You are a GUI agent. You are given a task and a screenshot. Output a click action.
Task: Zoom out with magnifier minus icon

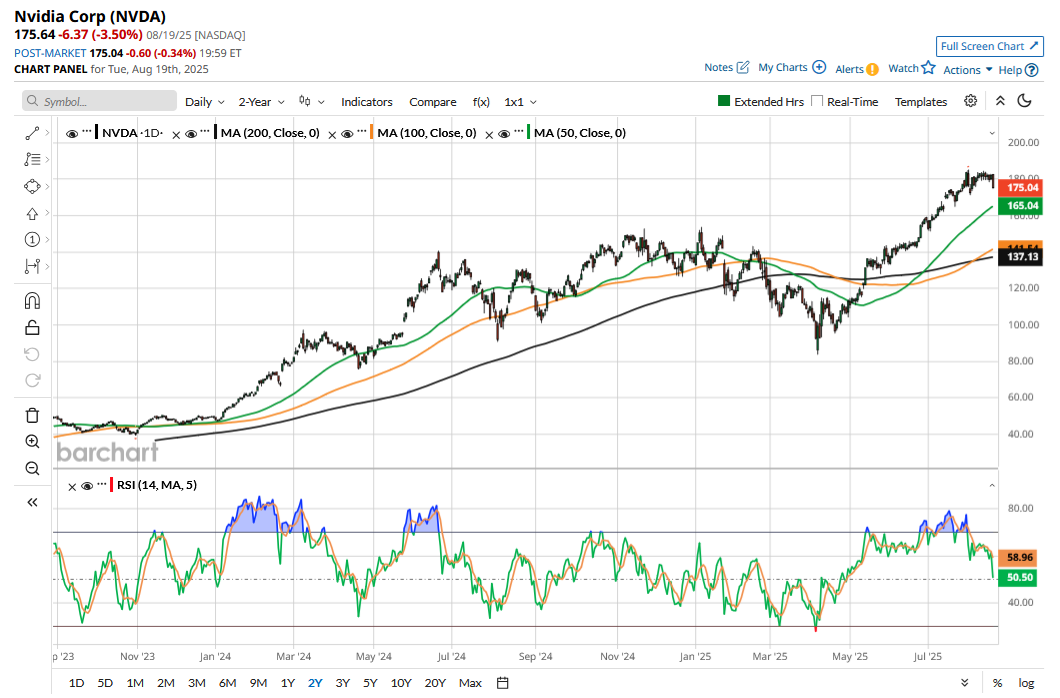pos(32,468)
